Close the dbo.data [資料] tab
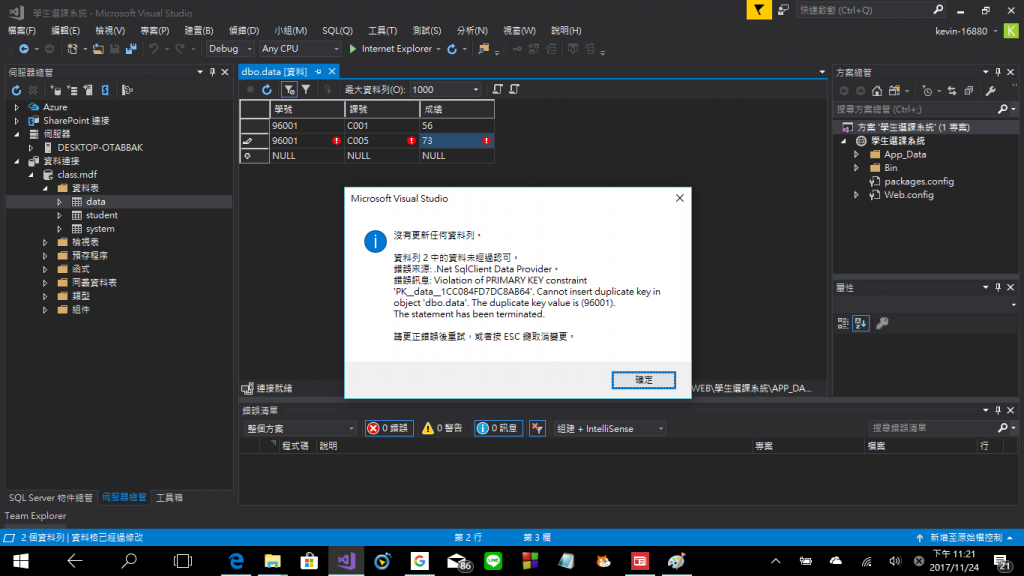Screen dimensions: 1024x576 point(332,72)
